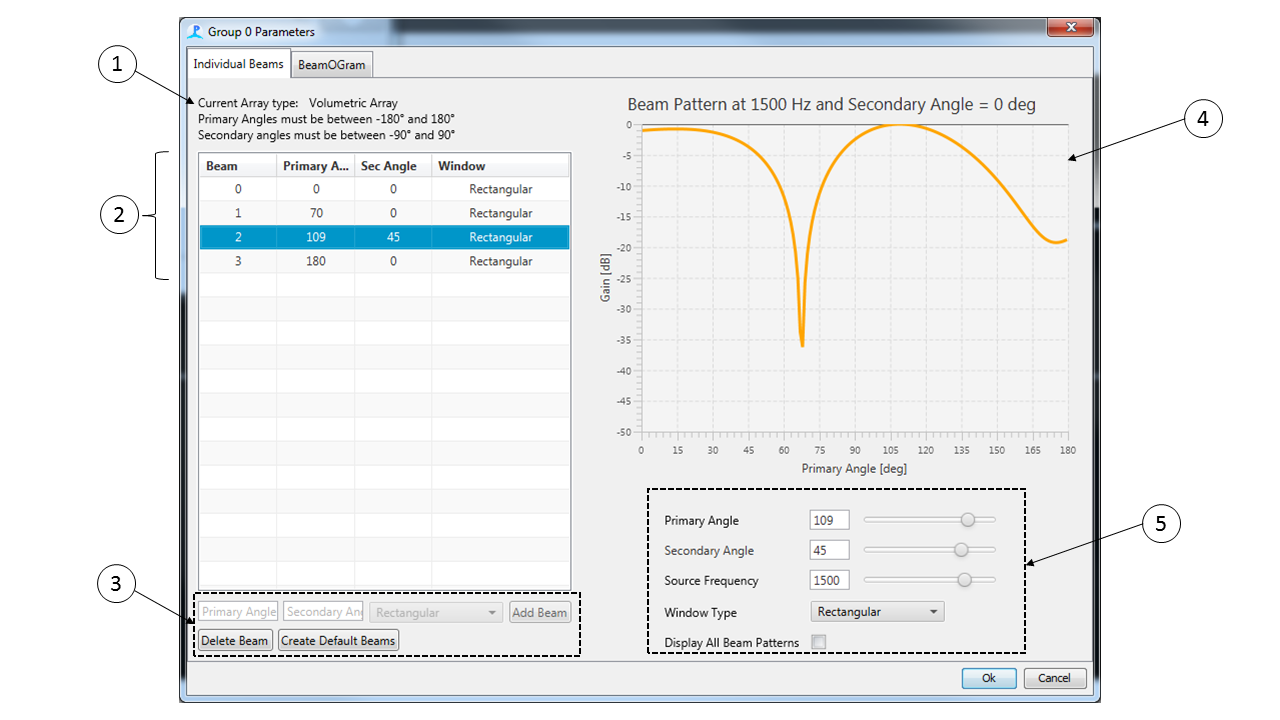The height and width of the screenshot is (720, 1280).
Task: Open the Window Type dropdown
Action: click(x=877, y=612)
